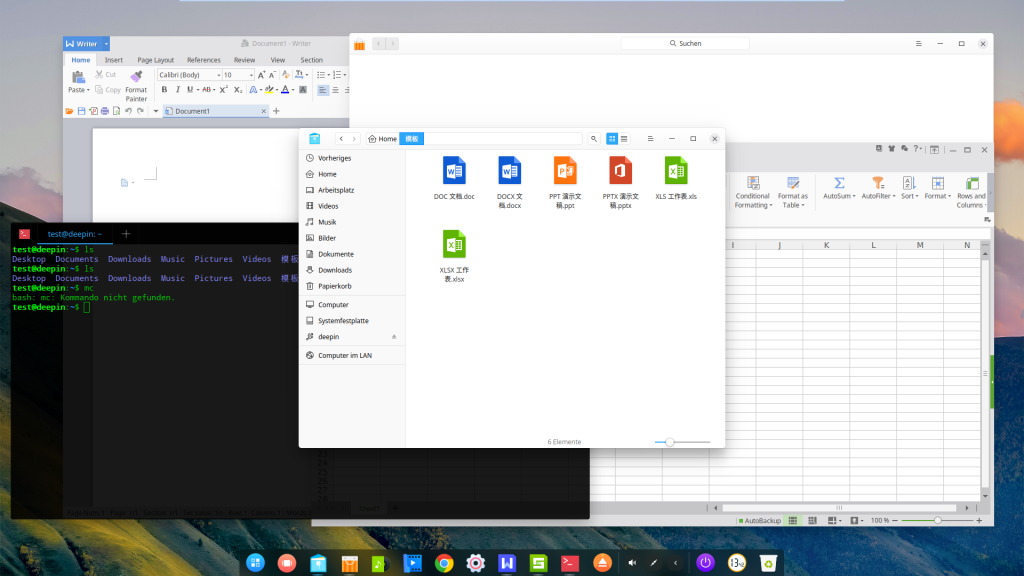Open the Page Layout ribbon tab
The width and height of the screenshot is (1024, 576).
click(155, 60)
